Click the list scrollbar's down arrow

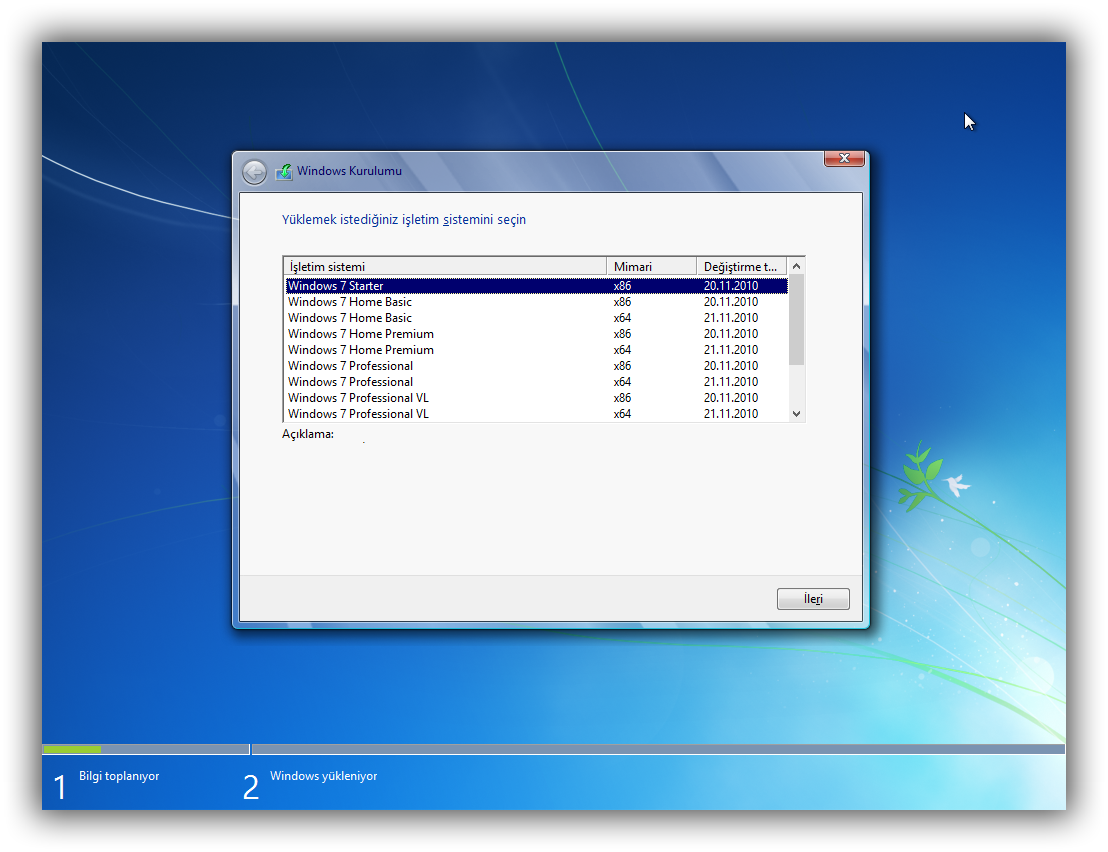coord(796,414)
